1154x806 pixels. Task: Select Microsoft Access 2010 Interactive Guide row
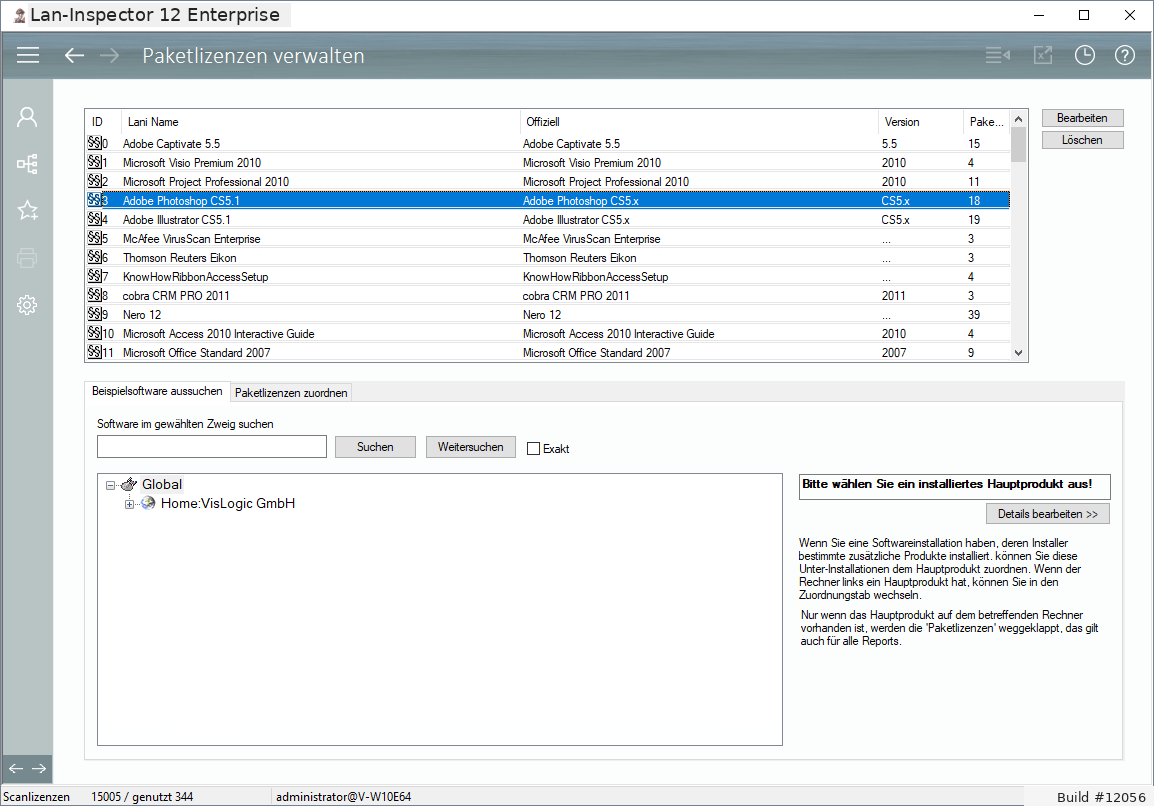pos(548,333)
